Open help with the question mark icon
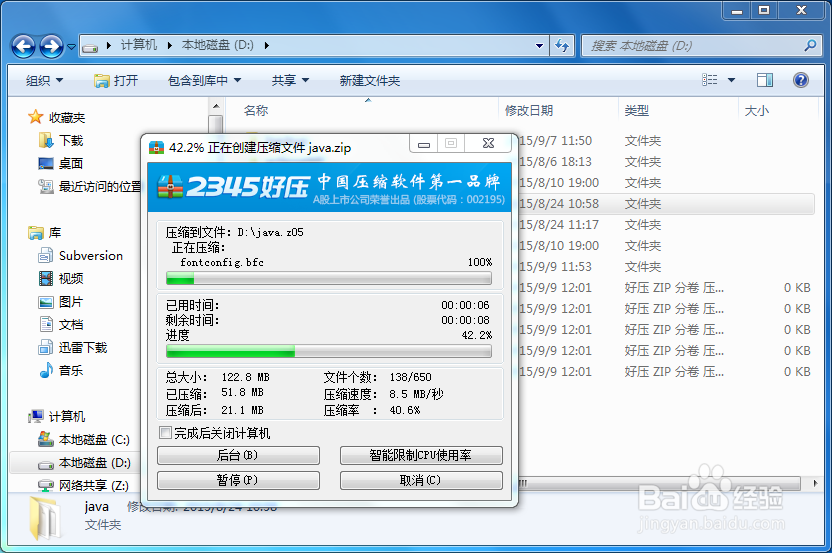This screenshot has height=553, width=832. point(801,80)
